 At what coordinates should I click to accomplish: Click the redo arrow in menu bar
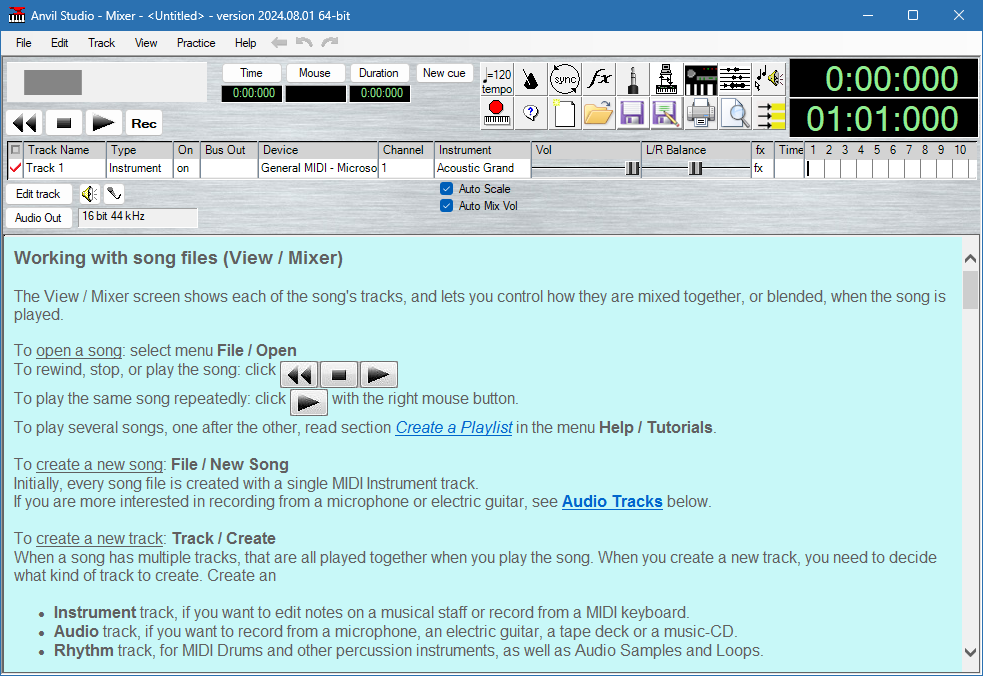[330, 42]
